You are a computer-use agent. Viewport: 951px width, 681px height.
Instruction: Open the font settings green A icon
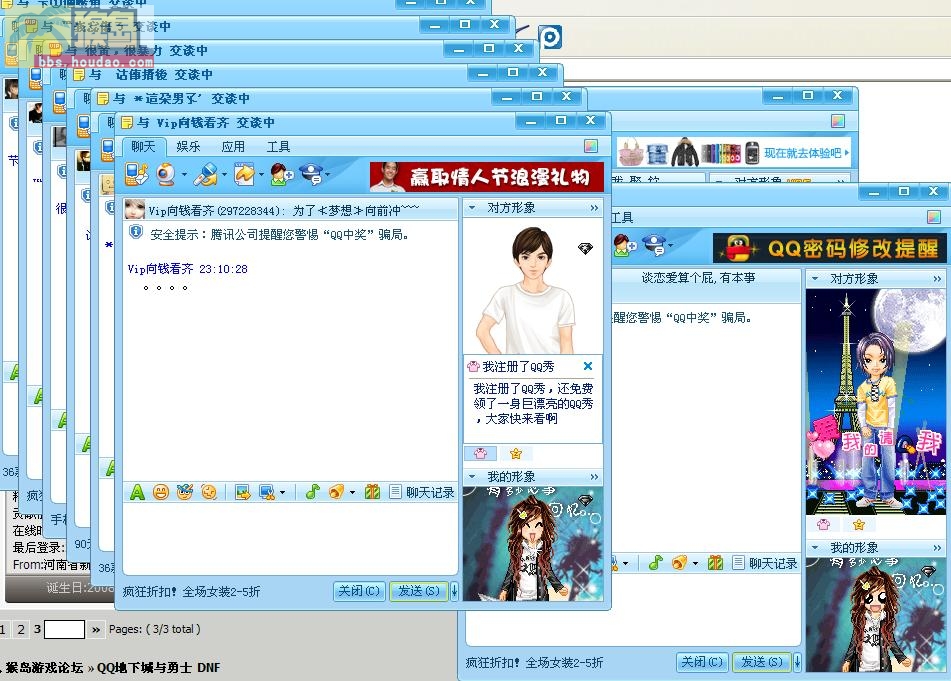[x=138, y=492]
